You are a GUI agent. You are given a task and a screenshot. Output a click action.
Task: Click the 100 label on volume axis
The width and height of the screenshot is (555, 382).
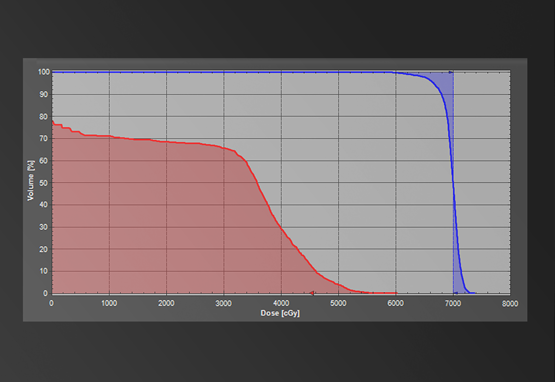tap(44, 72)
